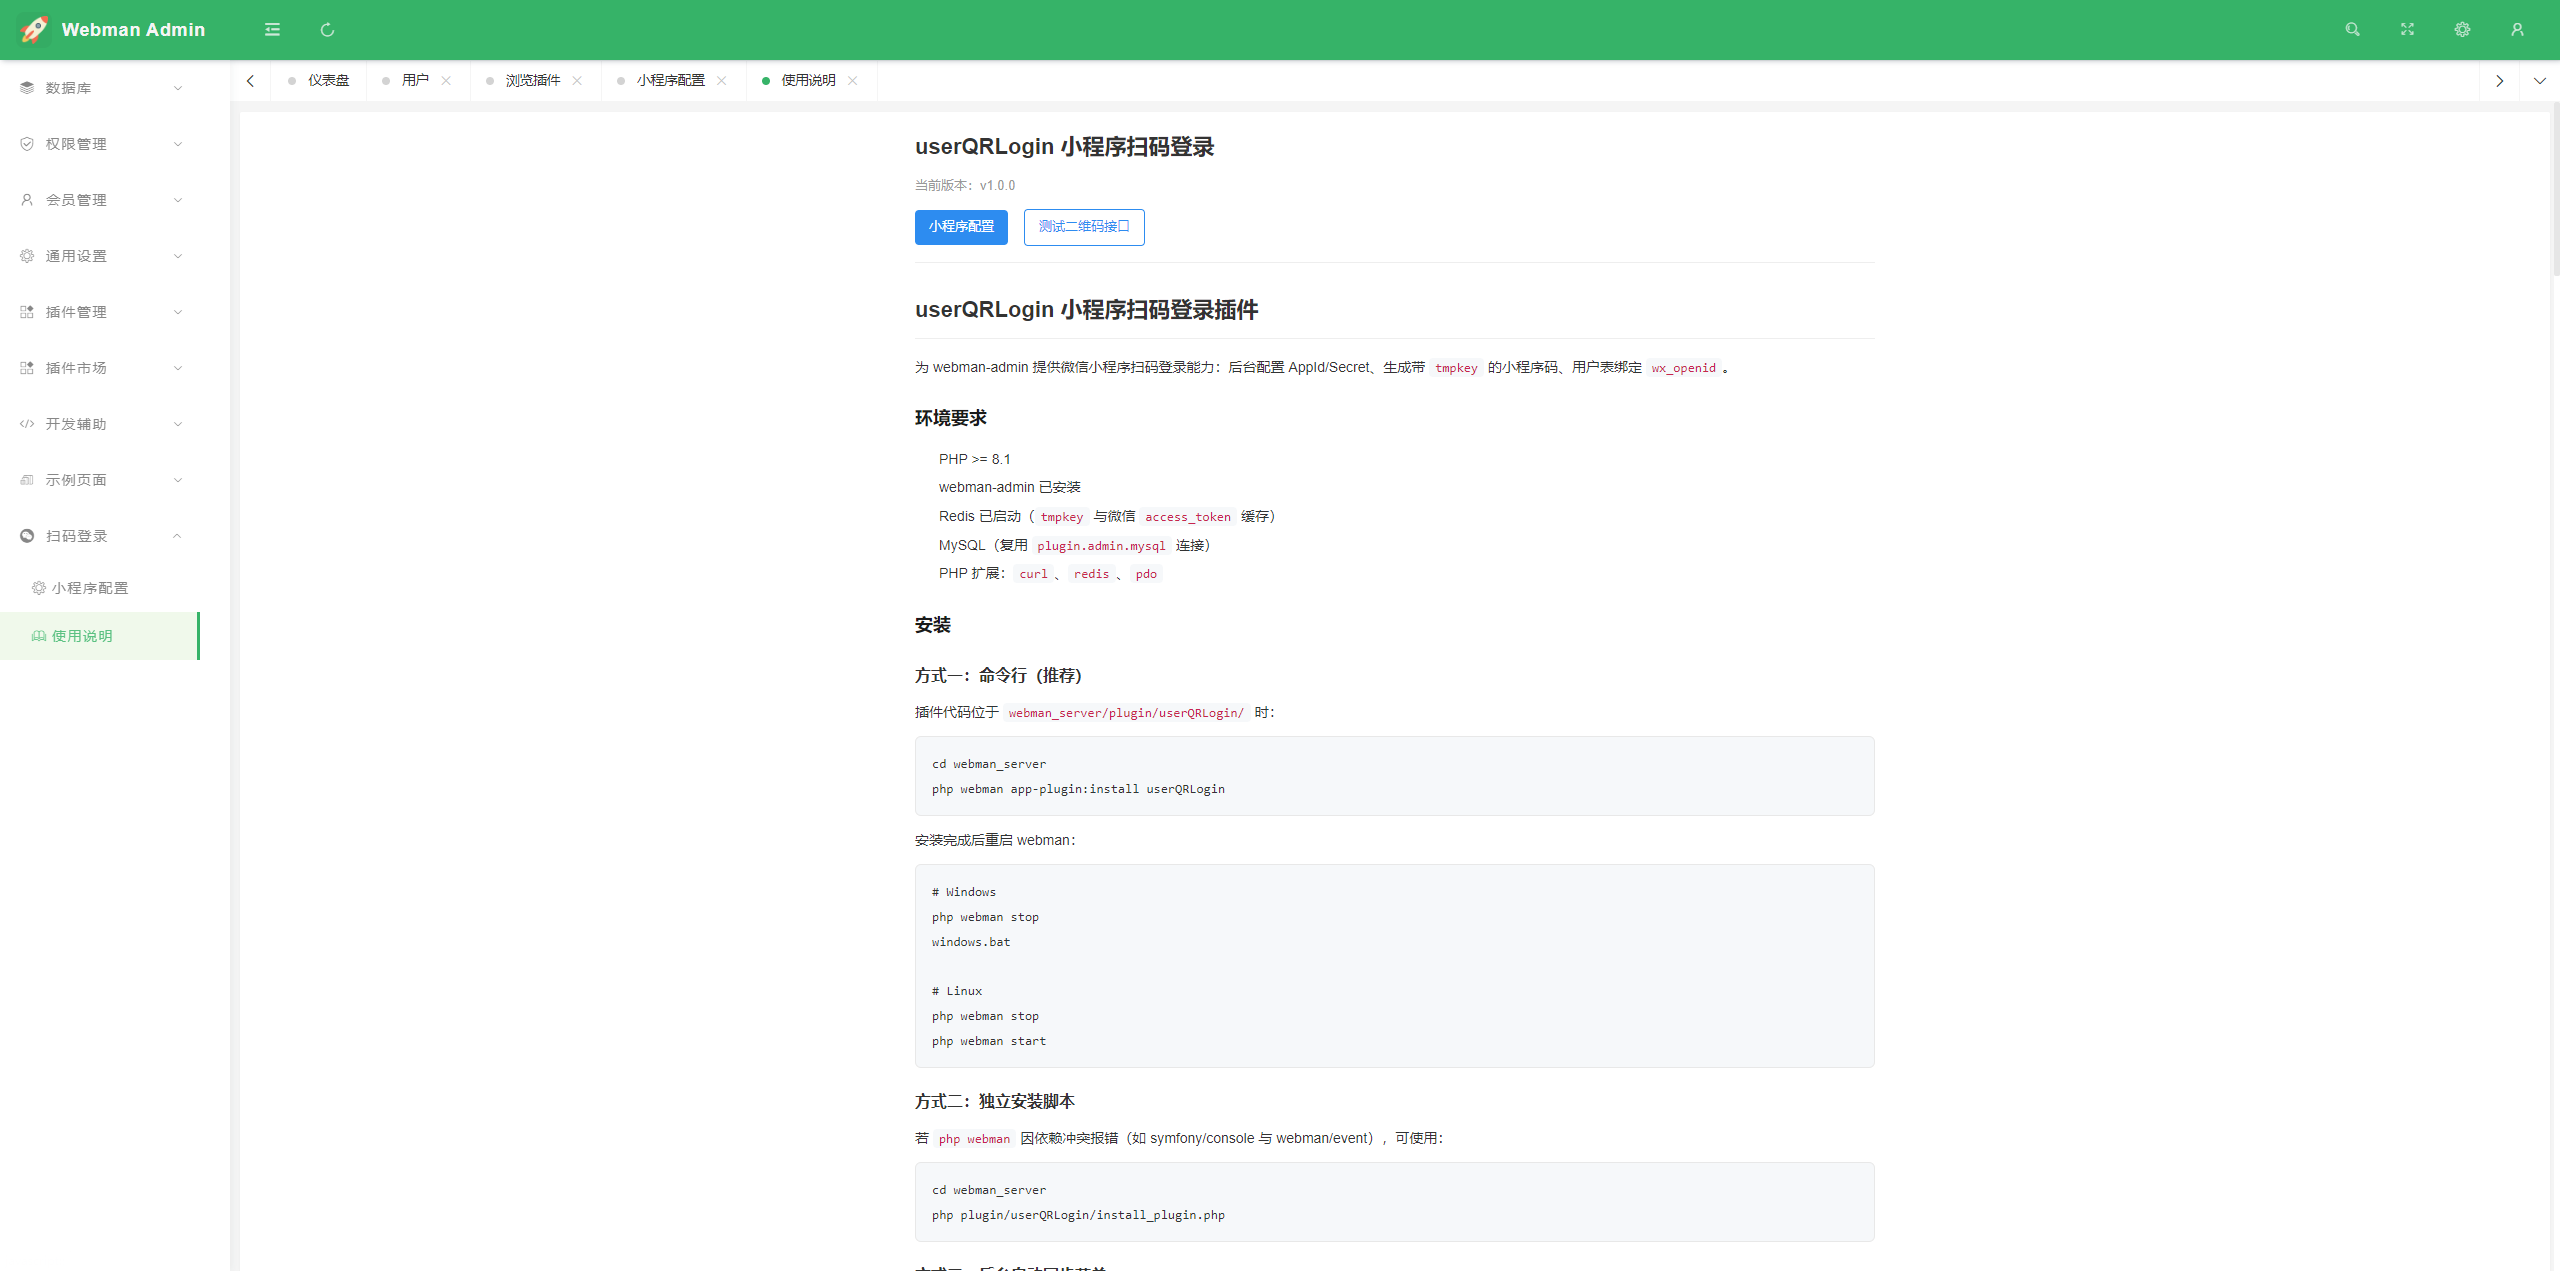Click the 示例页面 page icon
The height and width of the screenshot is (1271, 2560).
point(27,480)
